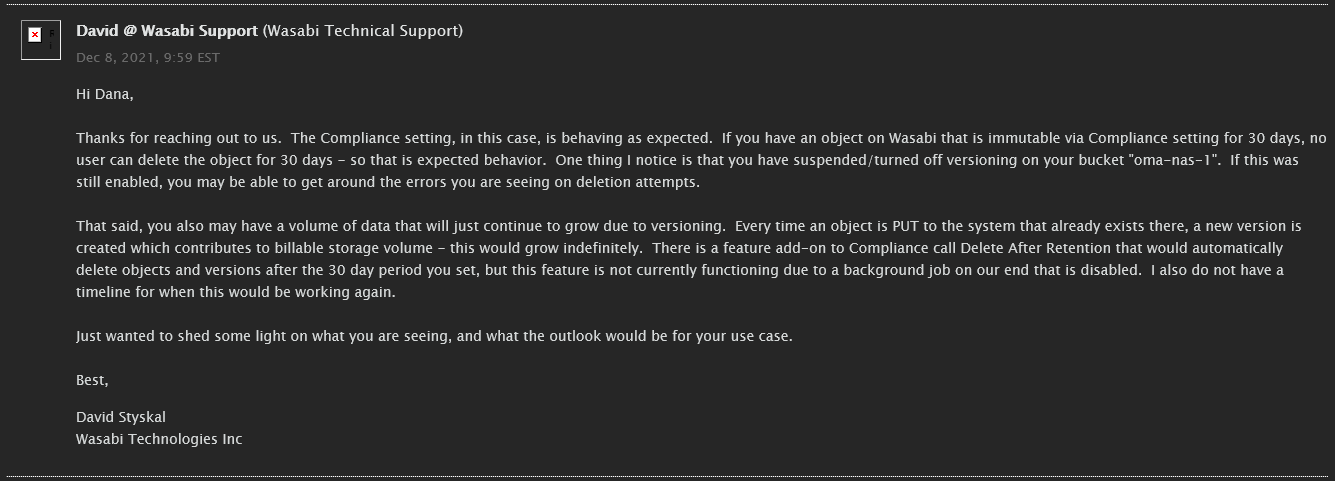This screenshot has width=1335, height=481.
Task: Click the signature name David Styskal
Action: tap(120, 417)
